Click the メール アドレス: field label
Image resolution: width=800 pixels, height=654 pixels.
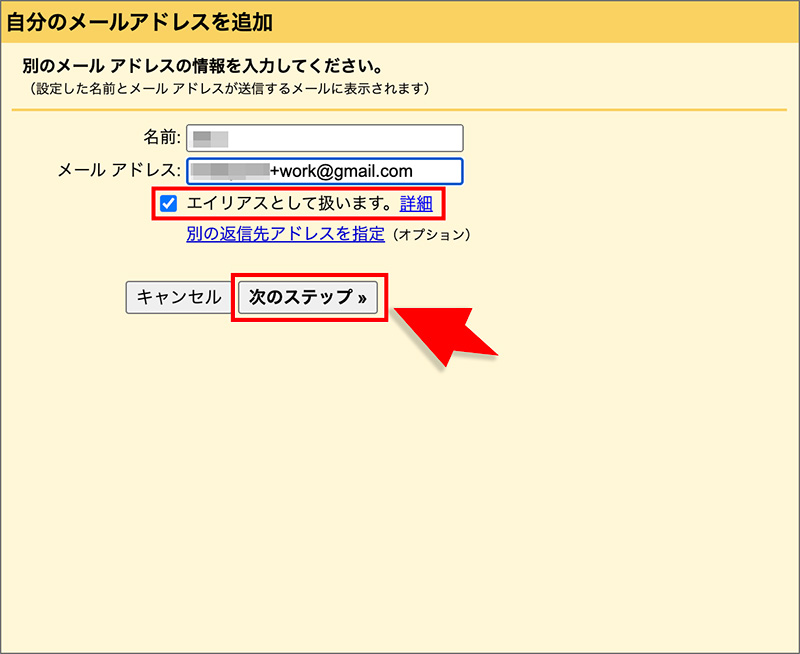pyautogui.click(x=119, y=170)
